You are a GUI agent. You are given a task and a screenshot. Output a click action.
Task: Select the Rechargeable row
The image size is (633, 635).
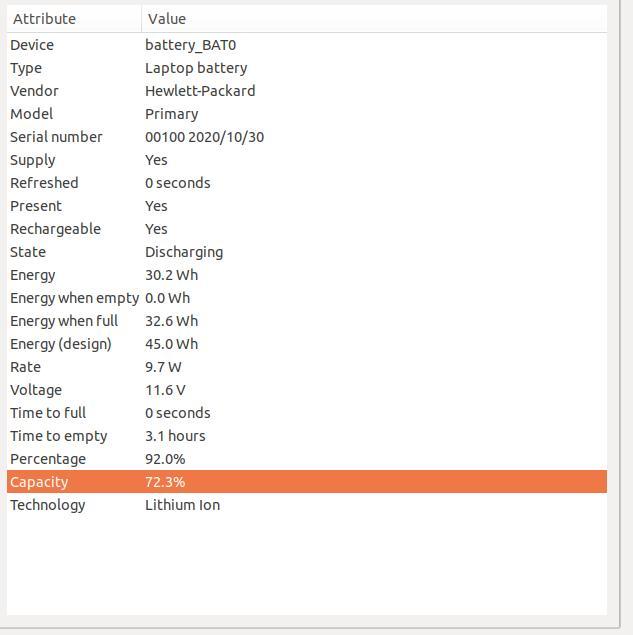point(307,229)
